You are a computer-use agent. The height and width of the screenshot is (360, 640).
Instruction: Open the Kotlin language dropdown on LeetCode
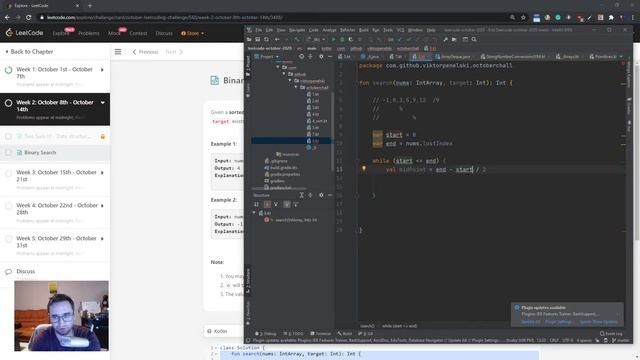point(223,331)
